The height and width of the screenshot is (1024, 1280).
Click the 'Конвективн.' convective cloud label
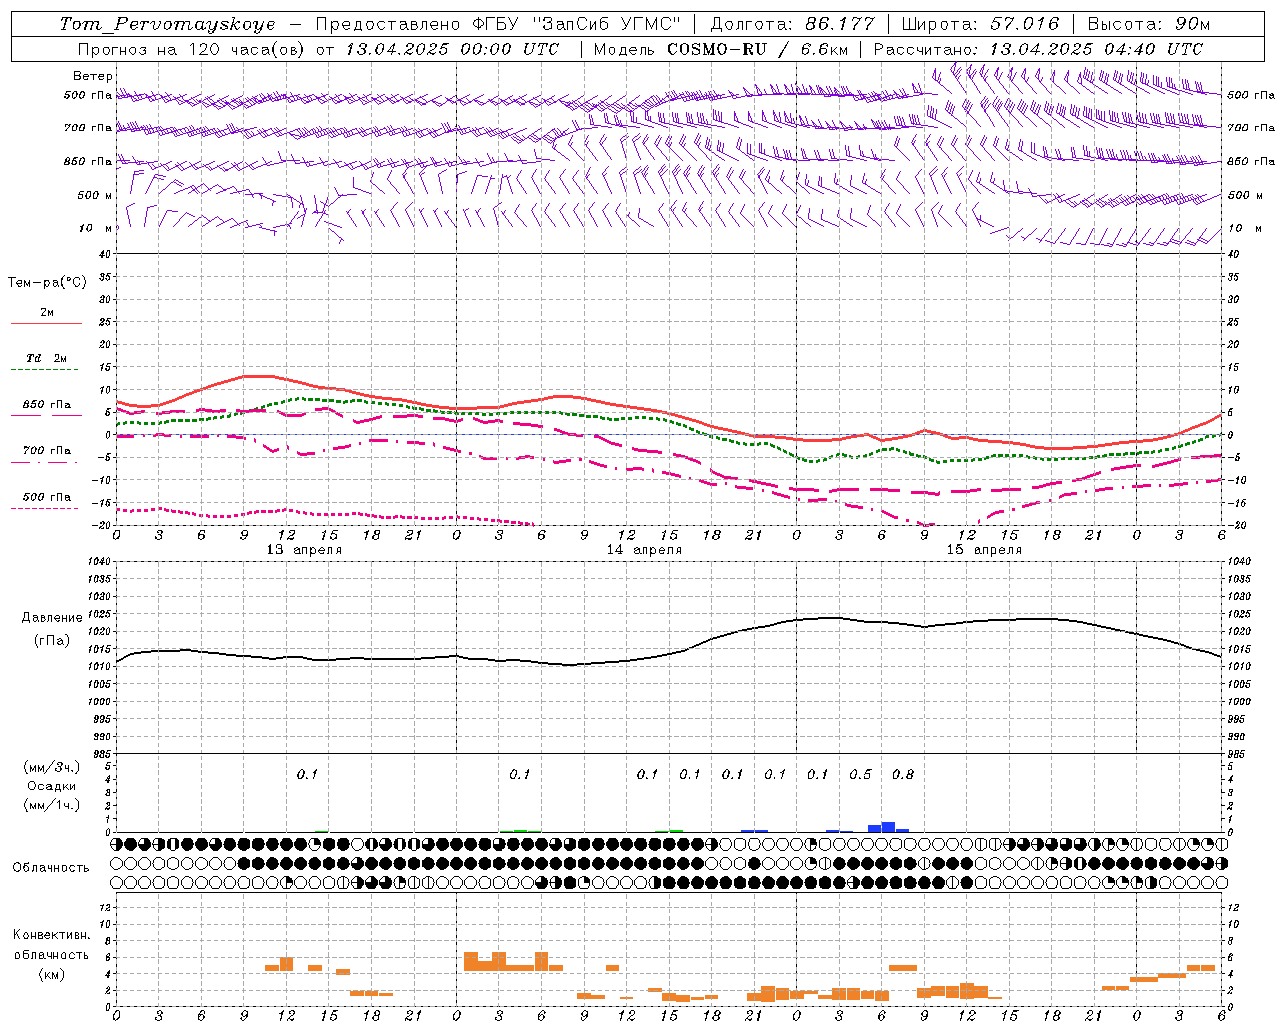point(52,935)
